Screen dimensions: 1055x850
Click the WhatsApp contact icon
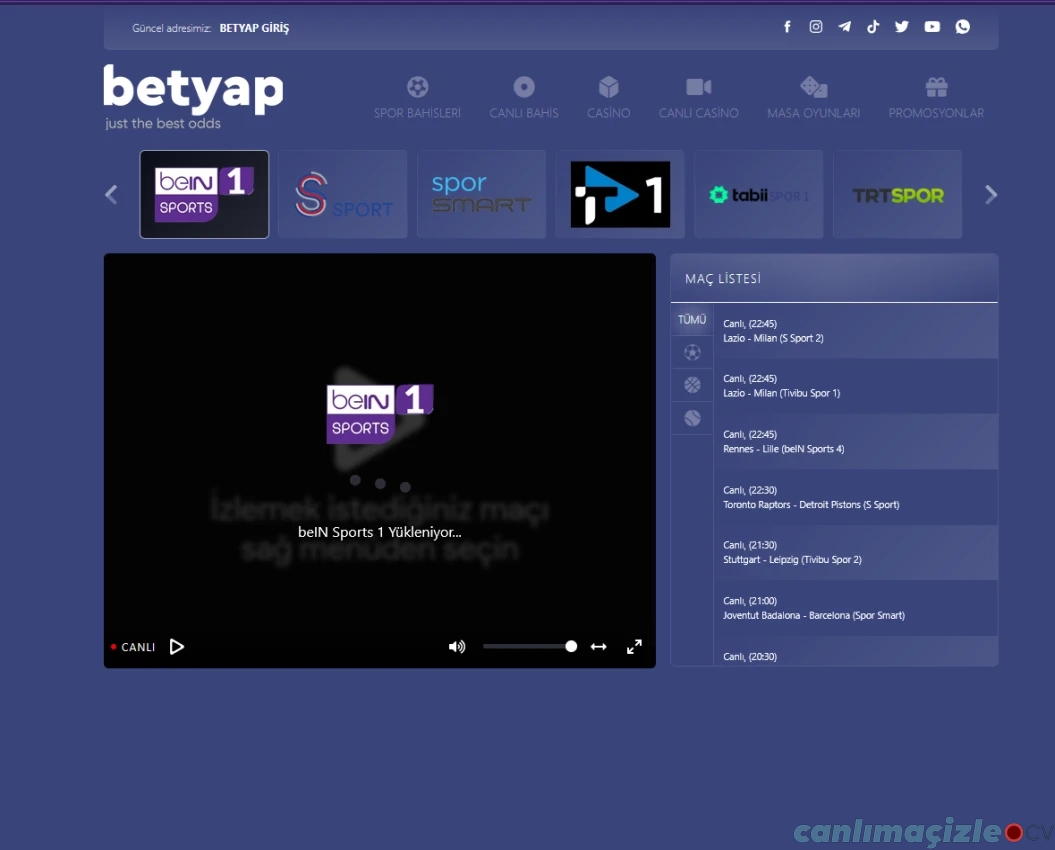point(962,27)
